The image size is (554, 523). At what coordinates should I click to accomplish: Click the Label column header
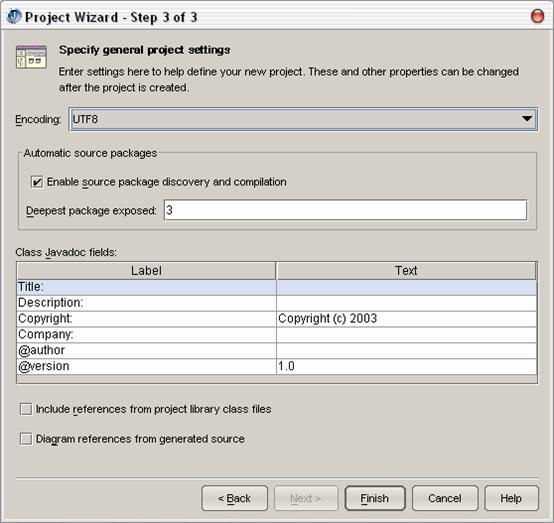(x=146, y=271)
